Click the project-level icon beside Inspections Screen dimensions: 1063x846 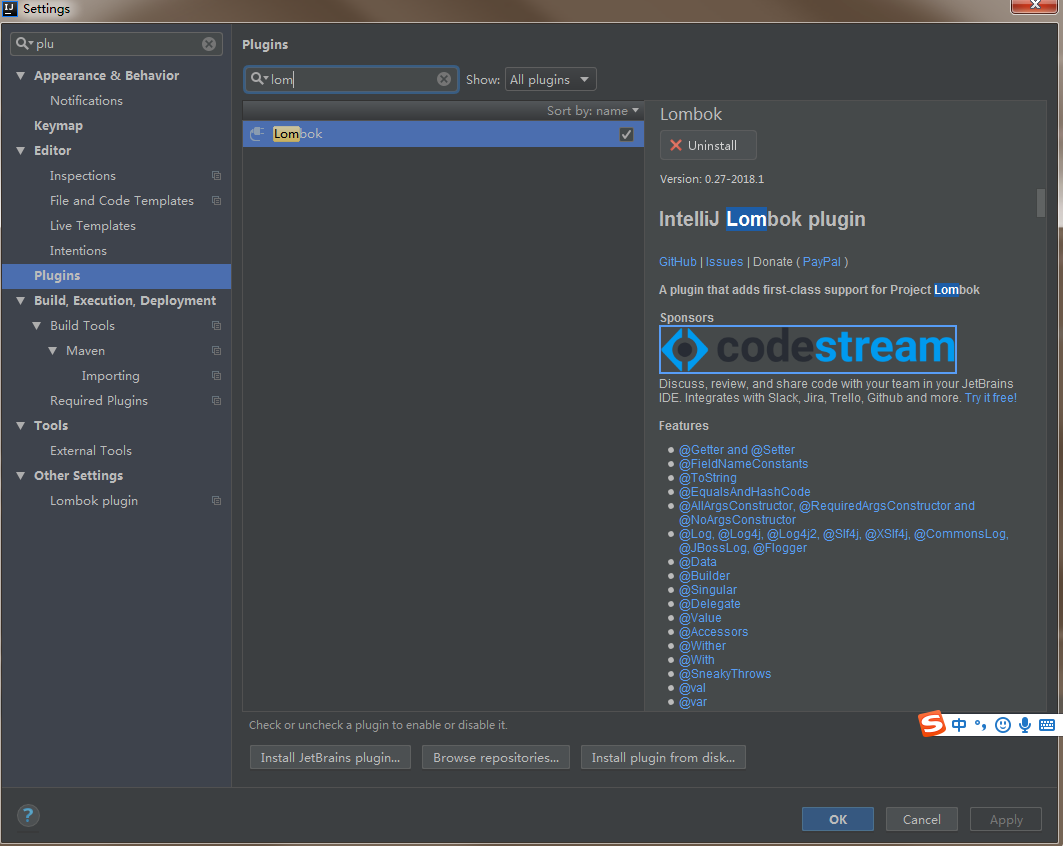(x=216, y=176)
